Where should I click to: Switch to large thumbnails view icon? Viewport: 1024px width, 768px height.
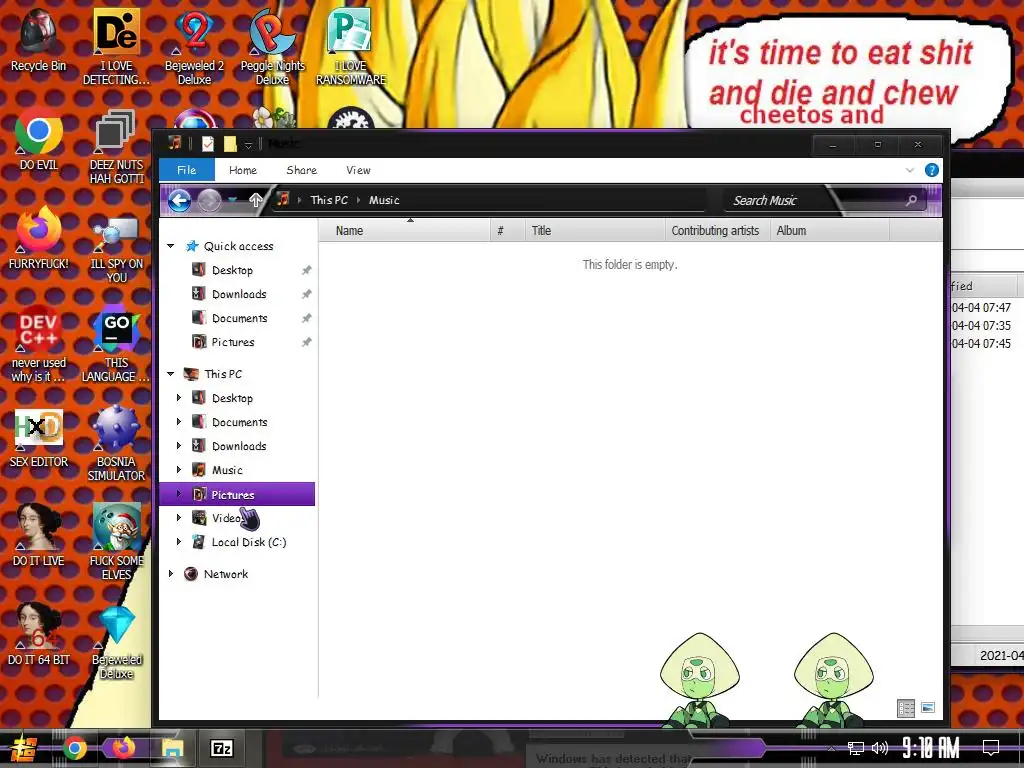pos(927,707)
